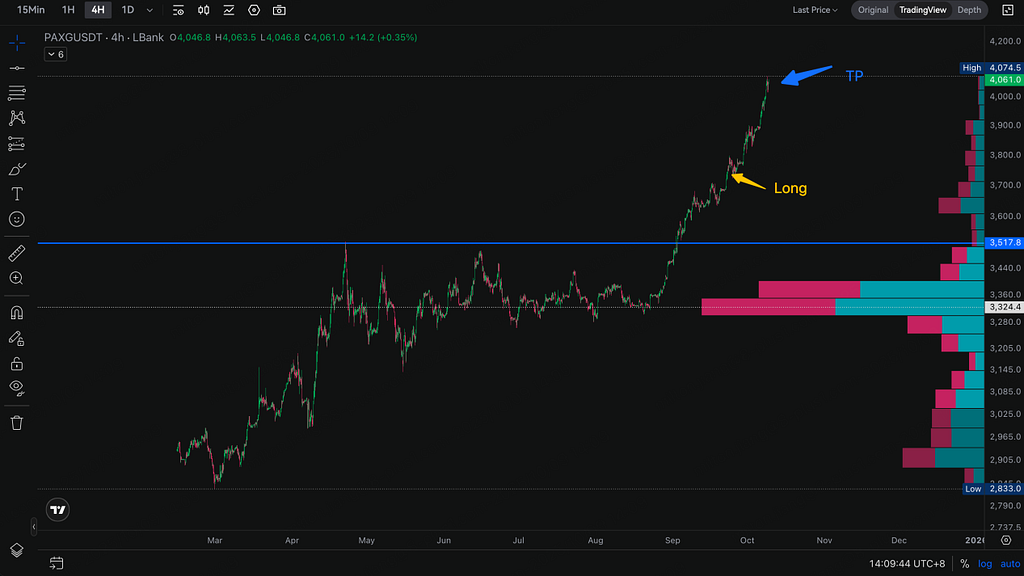Select the yellow Long text annotation
Viewport: 1024px width, 576px height.
pyautogui.click(x=790, y=188)
